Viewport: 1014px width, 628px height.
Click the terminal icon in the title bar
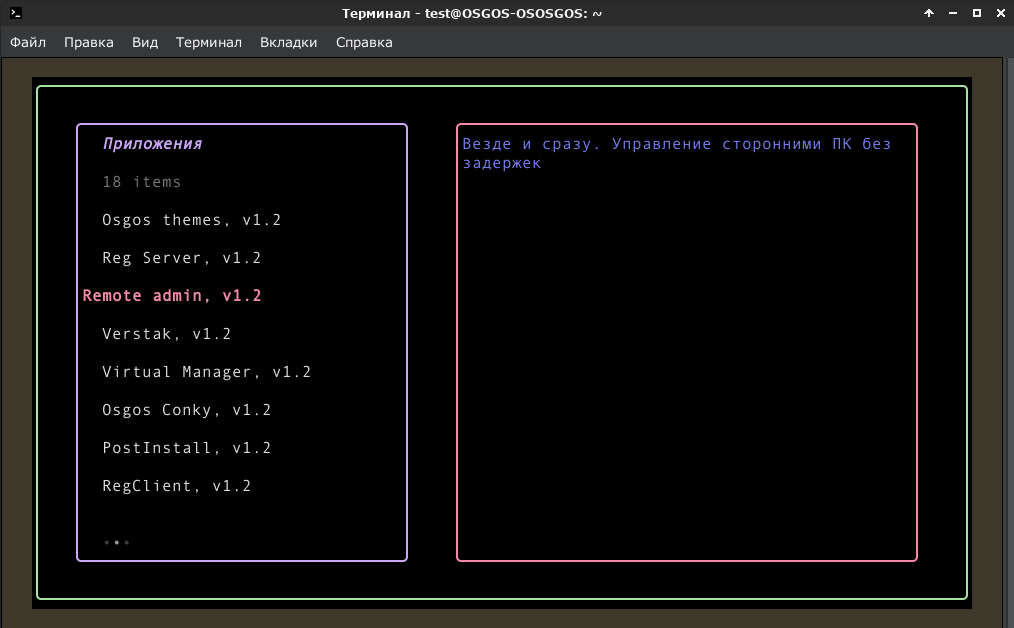pos(16,13)
